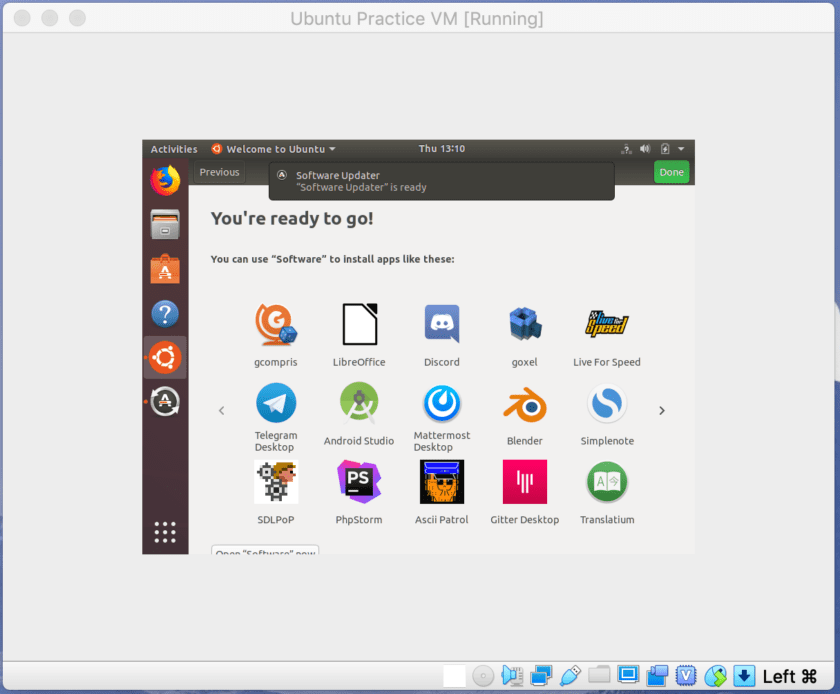This screenshot has height=694, width=840.
Task: Open the Welcome to Ubuntu app menu
Action: pyautogui.click(x=274, y=149)
